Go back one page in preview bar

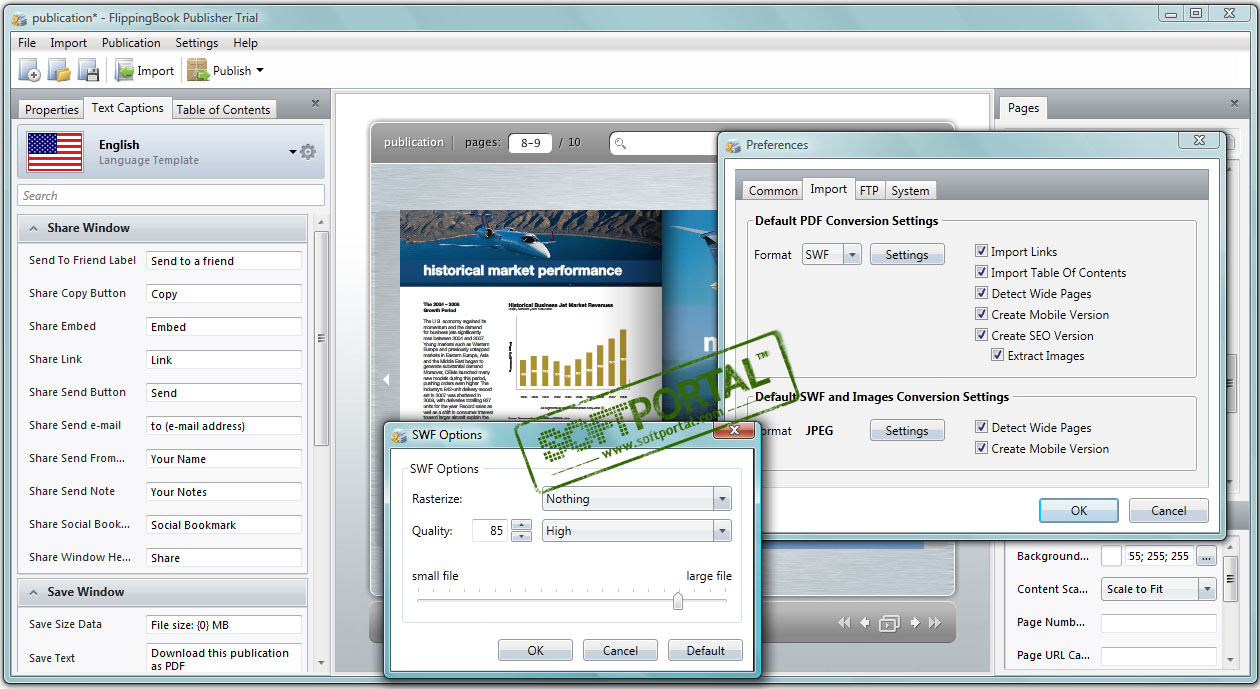coord(865,623)
